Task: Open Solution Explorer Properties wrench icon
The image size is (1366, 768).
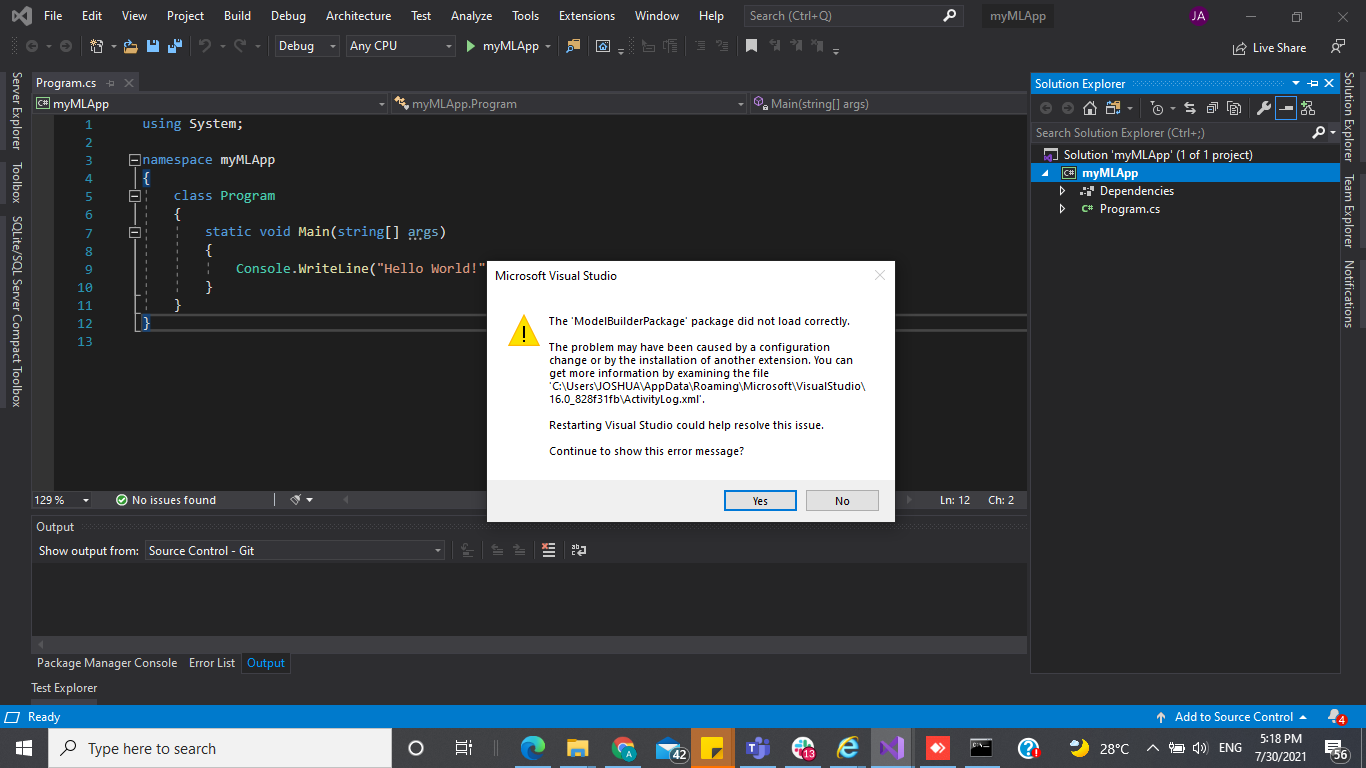Action: 1265,107
